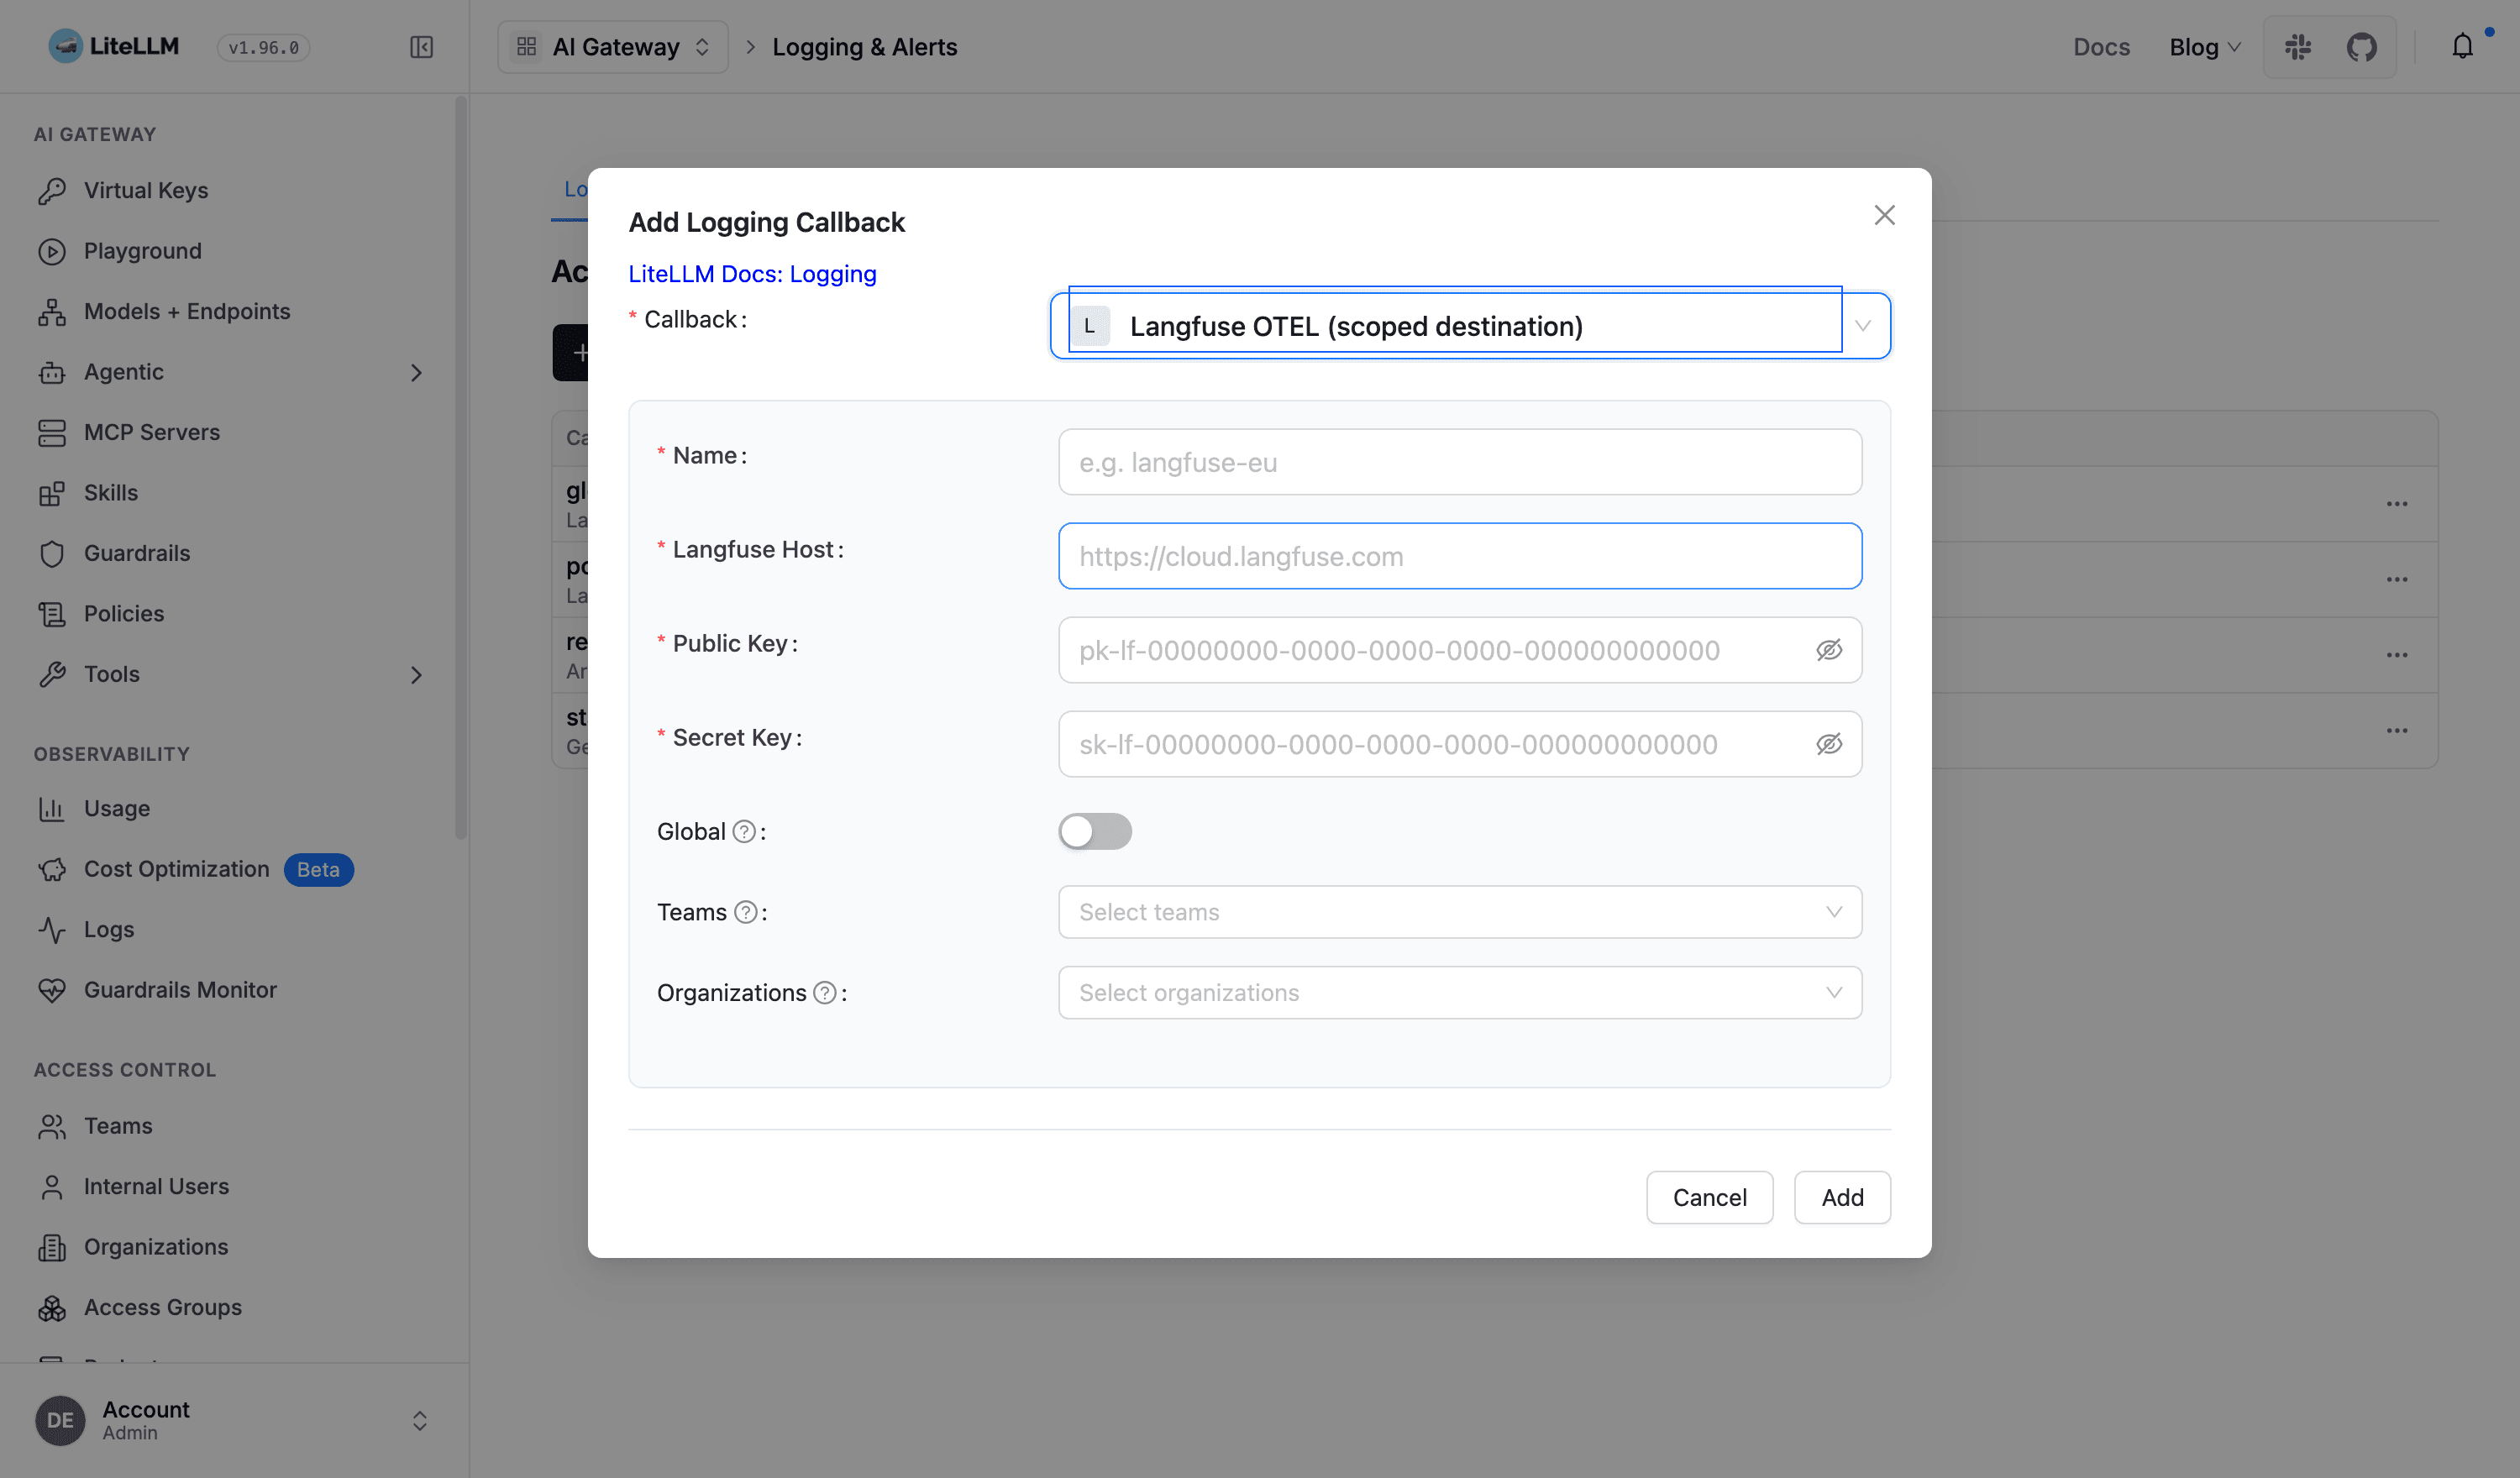The width and height of the screenshot is (2520, 1478).
Task: Click the Teams people icon
Action: [52, 1126]
